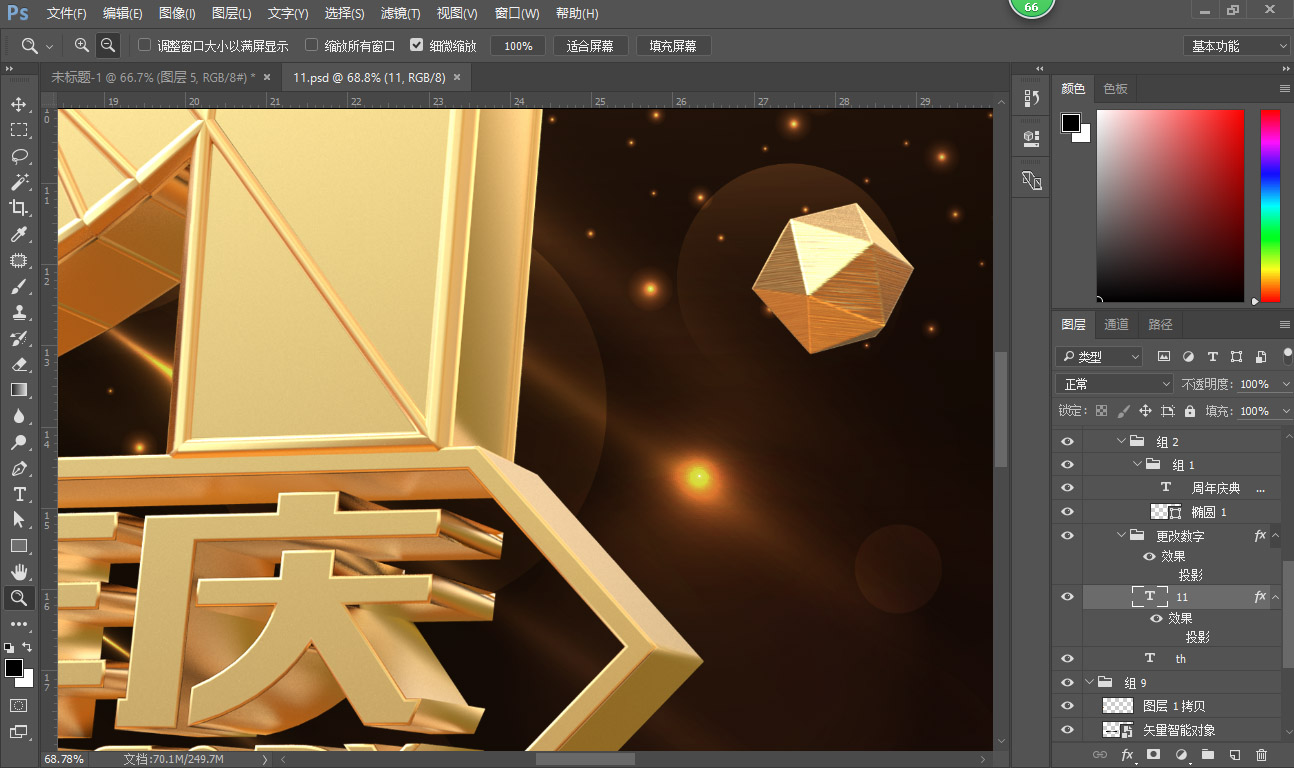Click the 填充屏幕 button
Viewport: 1294px width, 768px height.
point(673,46)
